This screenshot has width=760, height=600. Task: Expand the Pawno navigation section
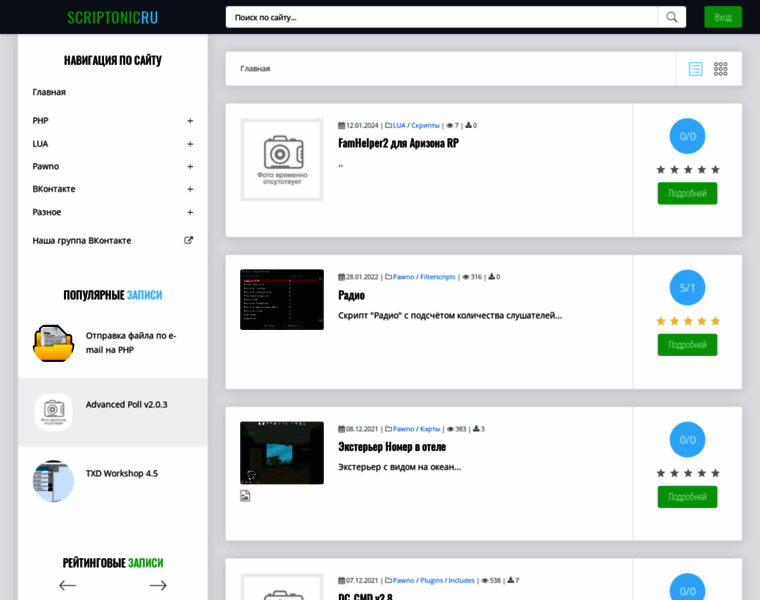[x=190, y=167]
